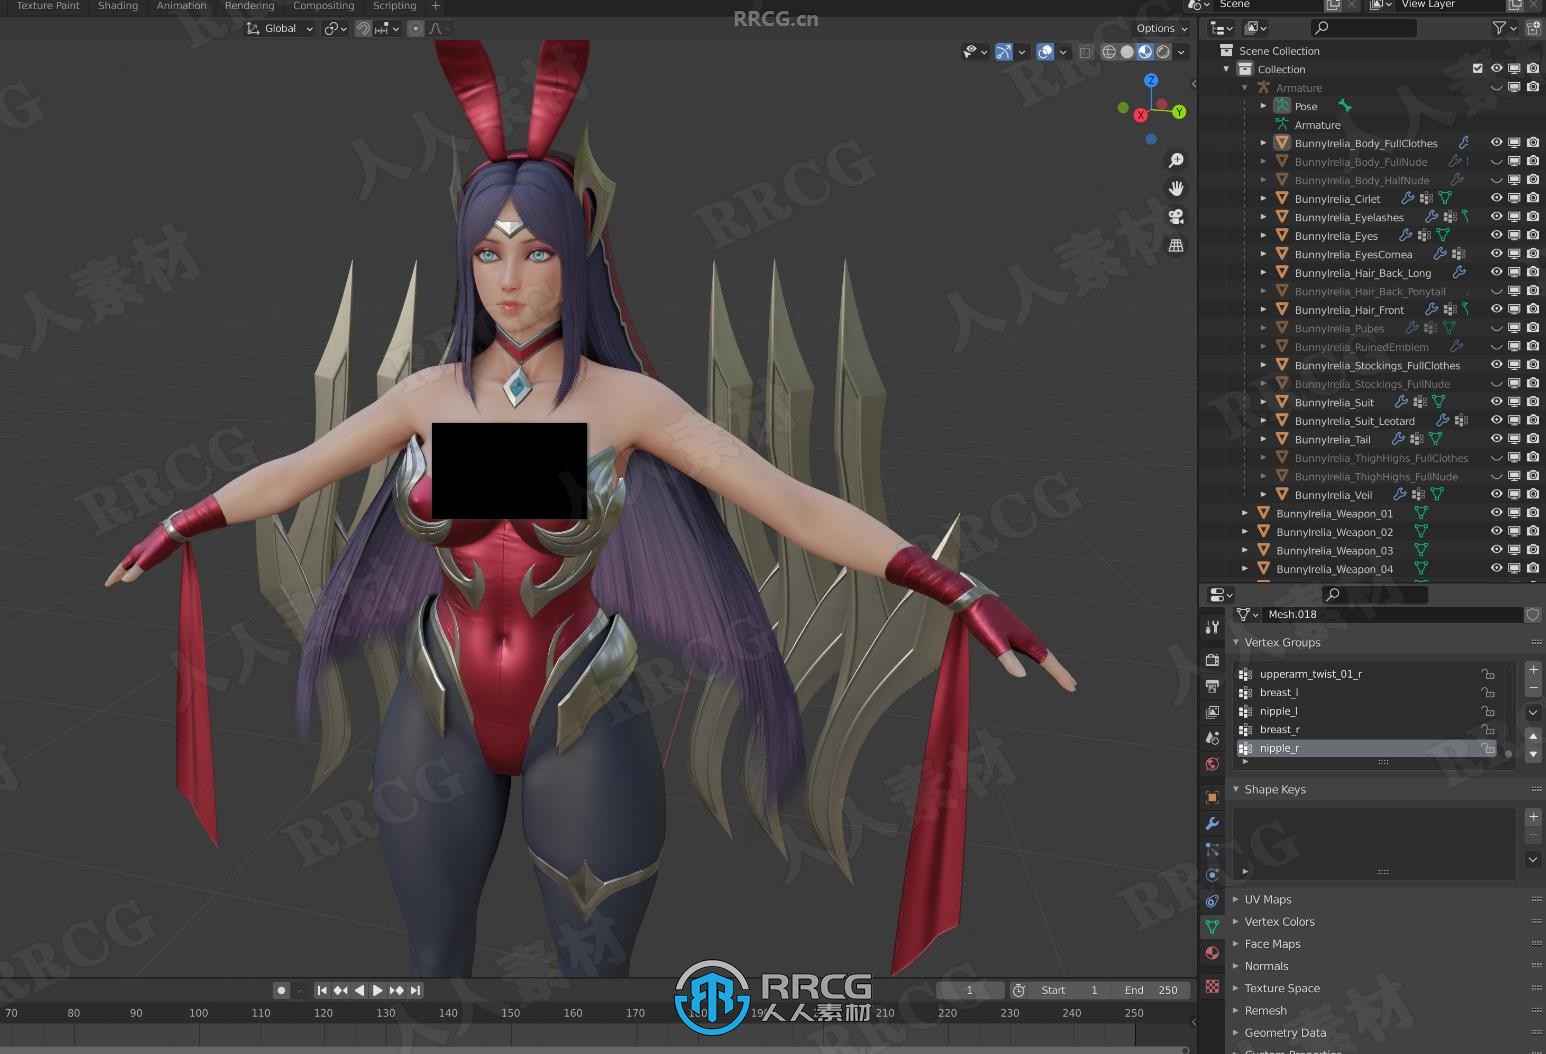Open the Render properties tab
Viewport: 1546px width, 1054px height.
(1212, 660)
